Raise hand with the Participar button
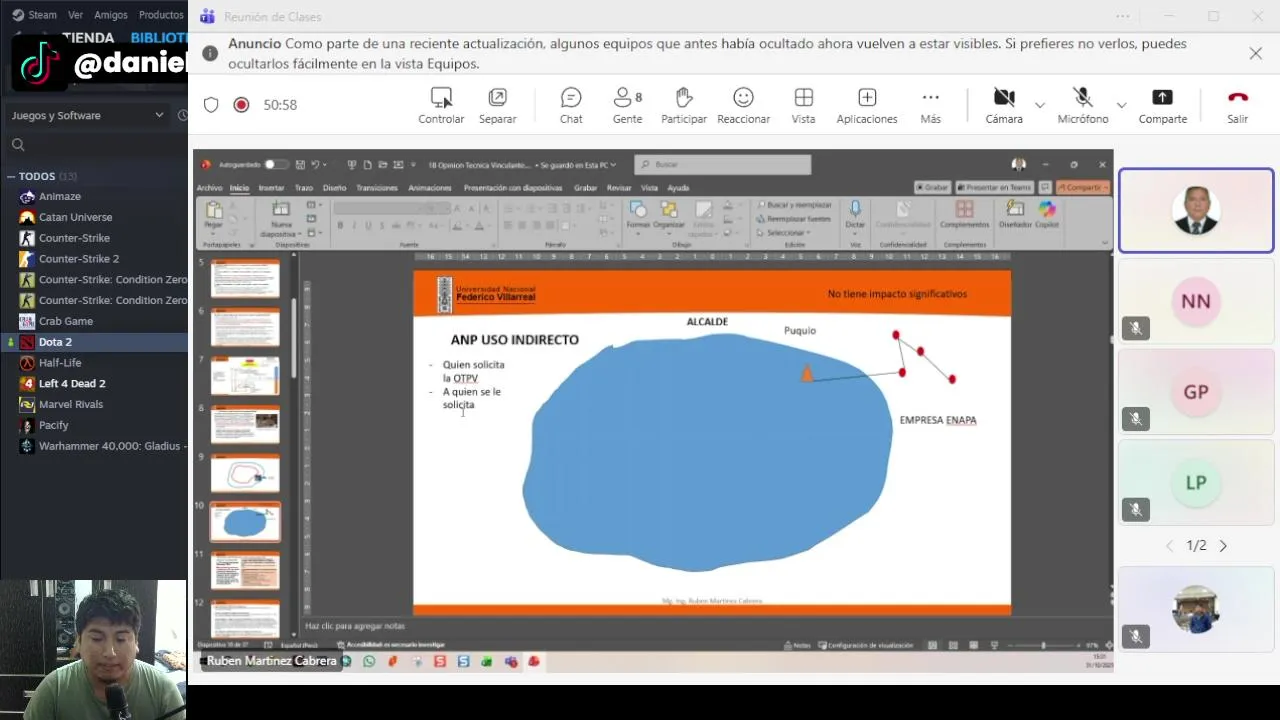Screen dimensions: 1280x720 coord(684,105)
